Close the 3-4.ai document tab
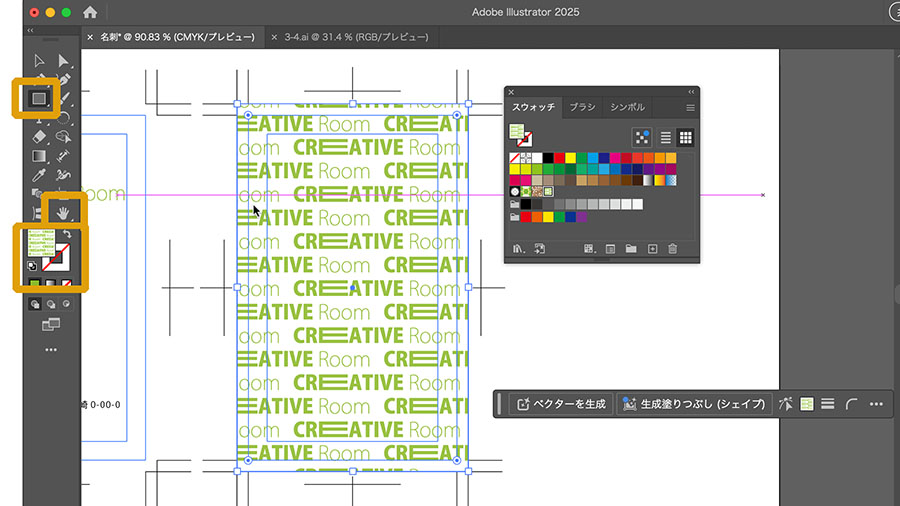Screen dimensions: 900x506 274,37
